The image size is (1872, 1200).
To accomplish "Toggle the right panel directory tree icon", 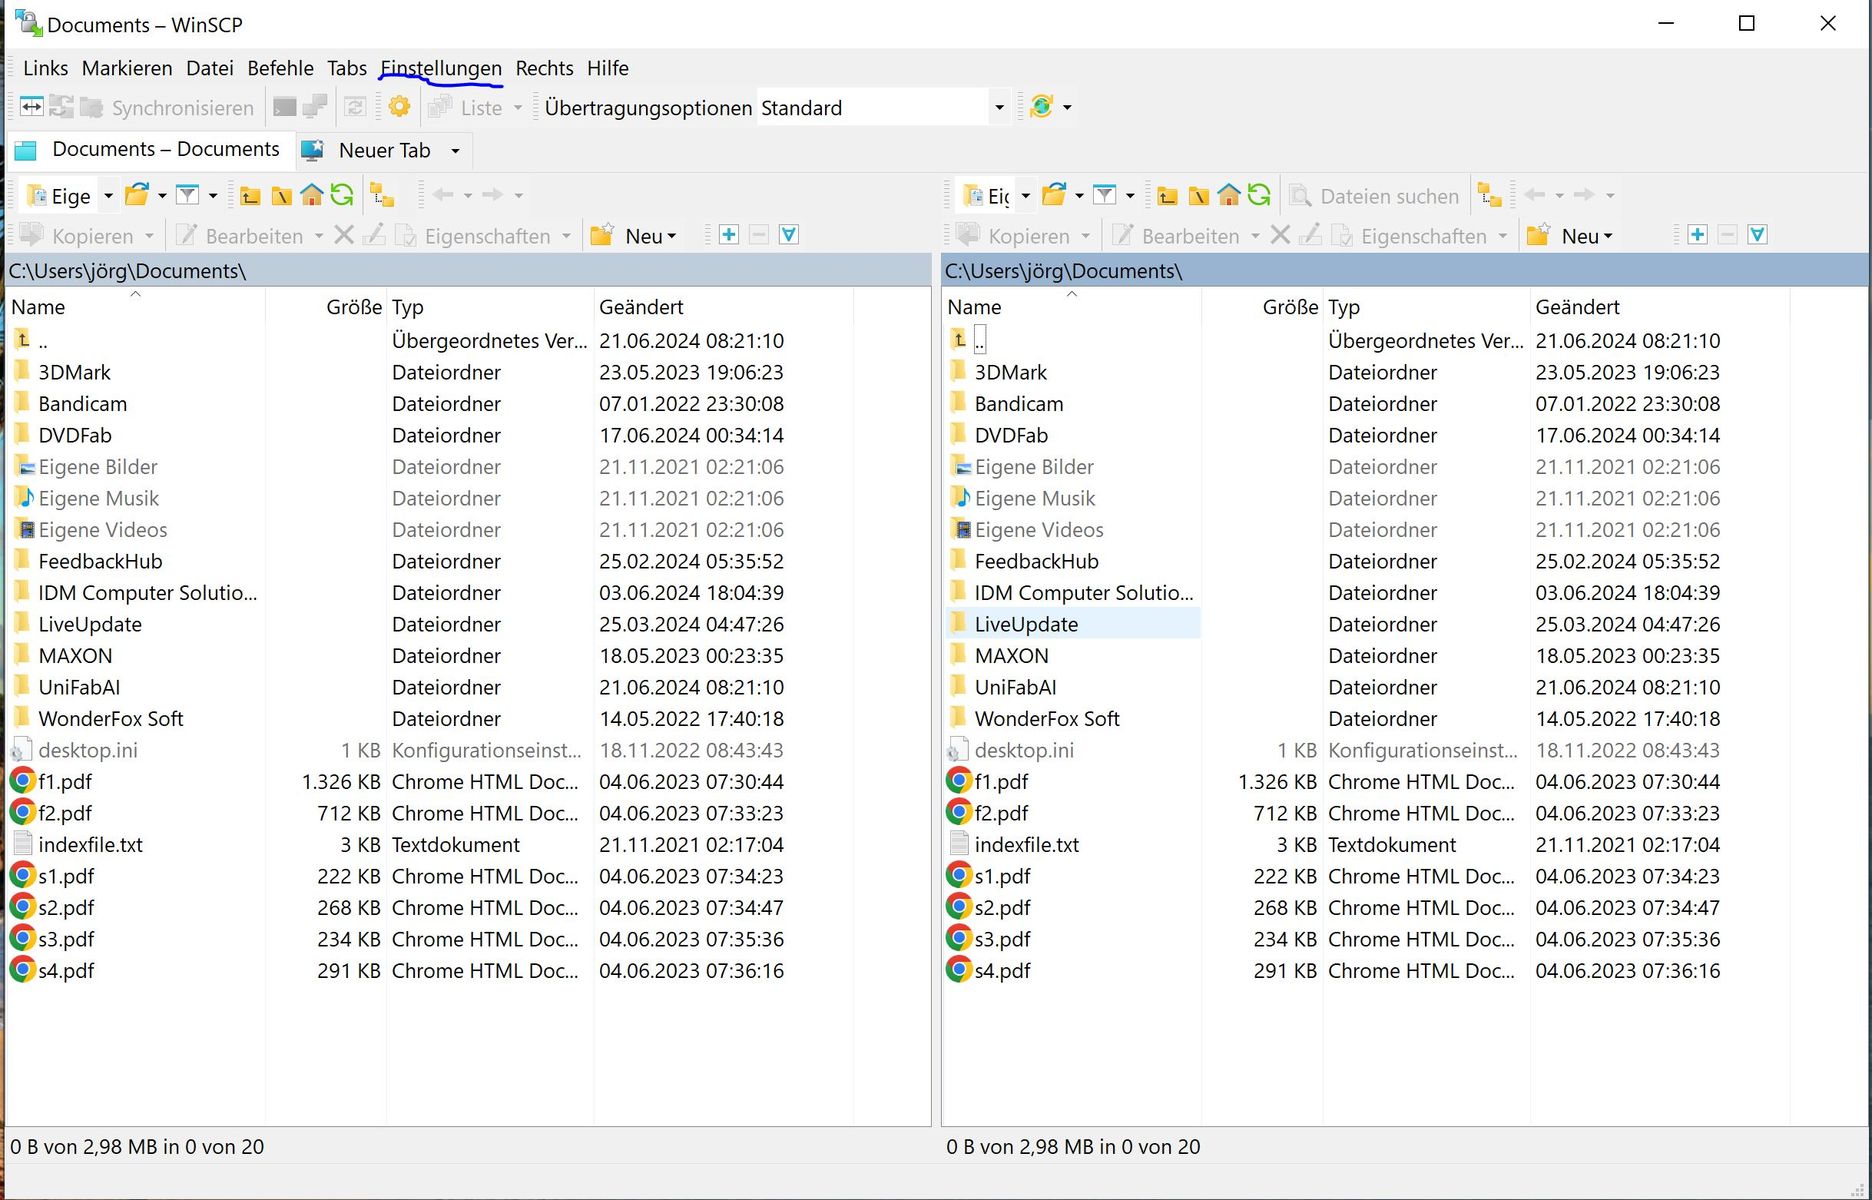I will point(1490,195).
